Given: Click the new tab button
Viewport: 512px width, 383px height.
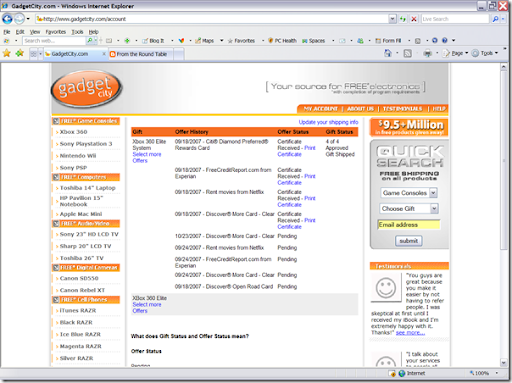Looking at the screenshot, I should (179, 54).
